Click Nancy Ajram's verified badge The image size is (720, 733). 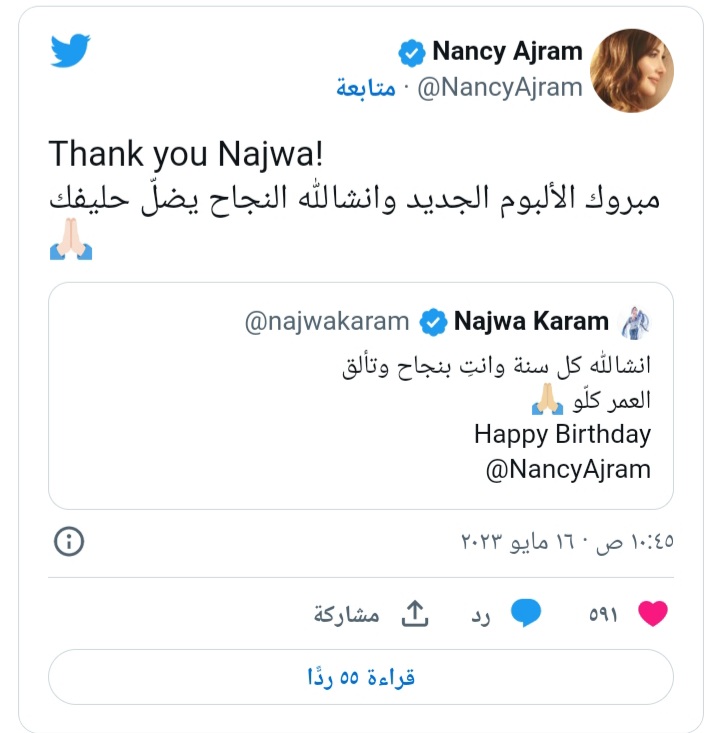tap(411, 52)
